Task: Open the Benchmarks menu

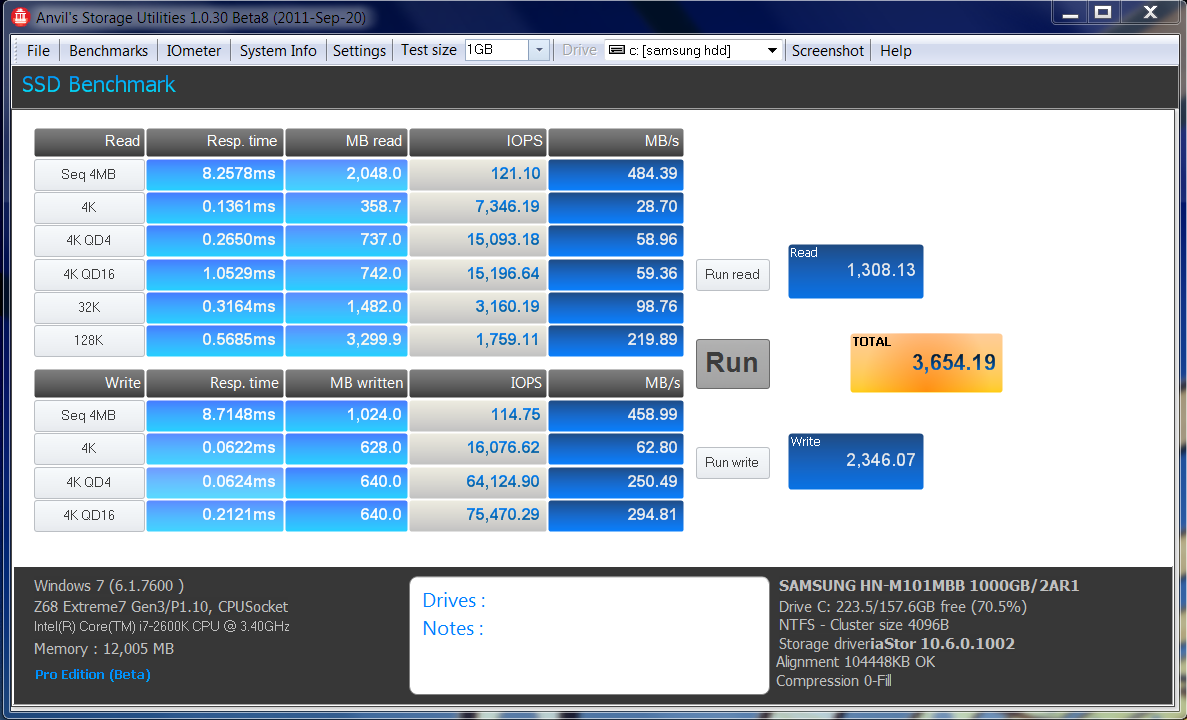Action: tap(108, 51)
